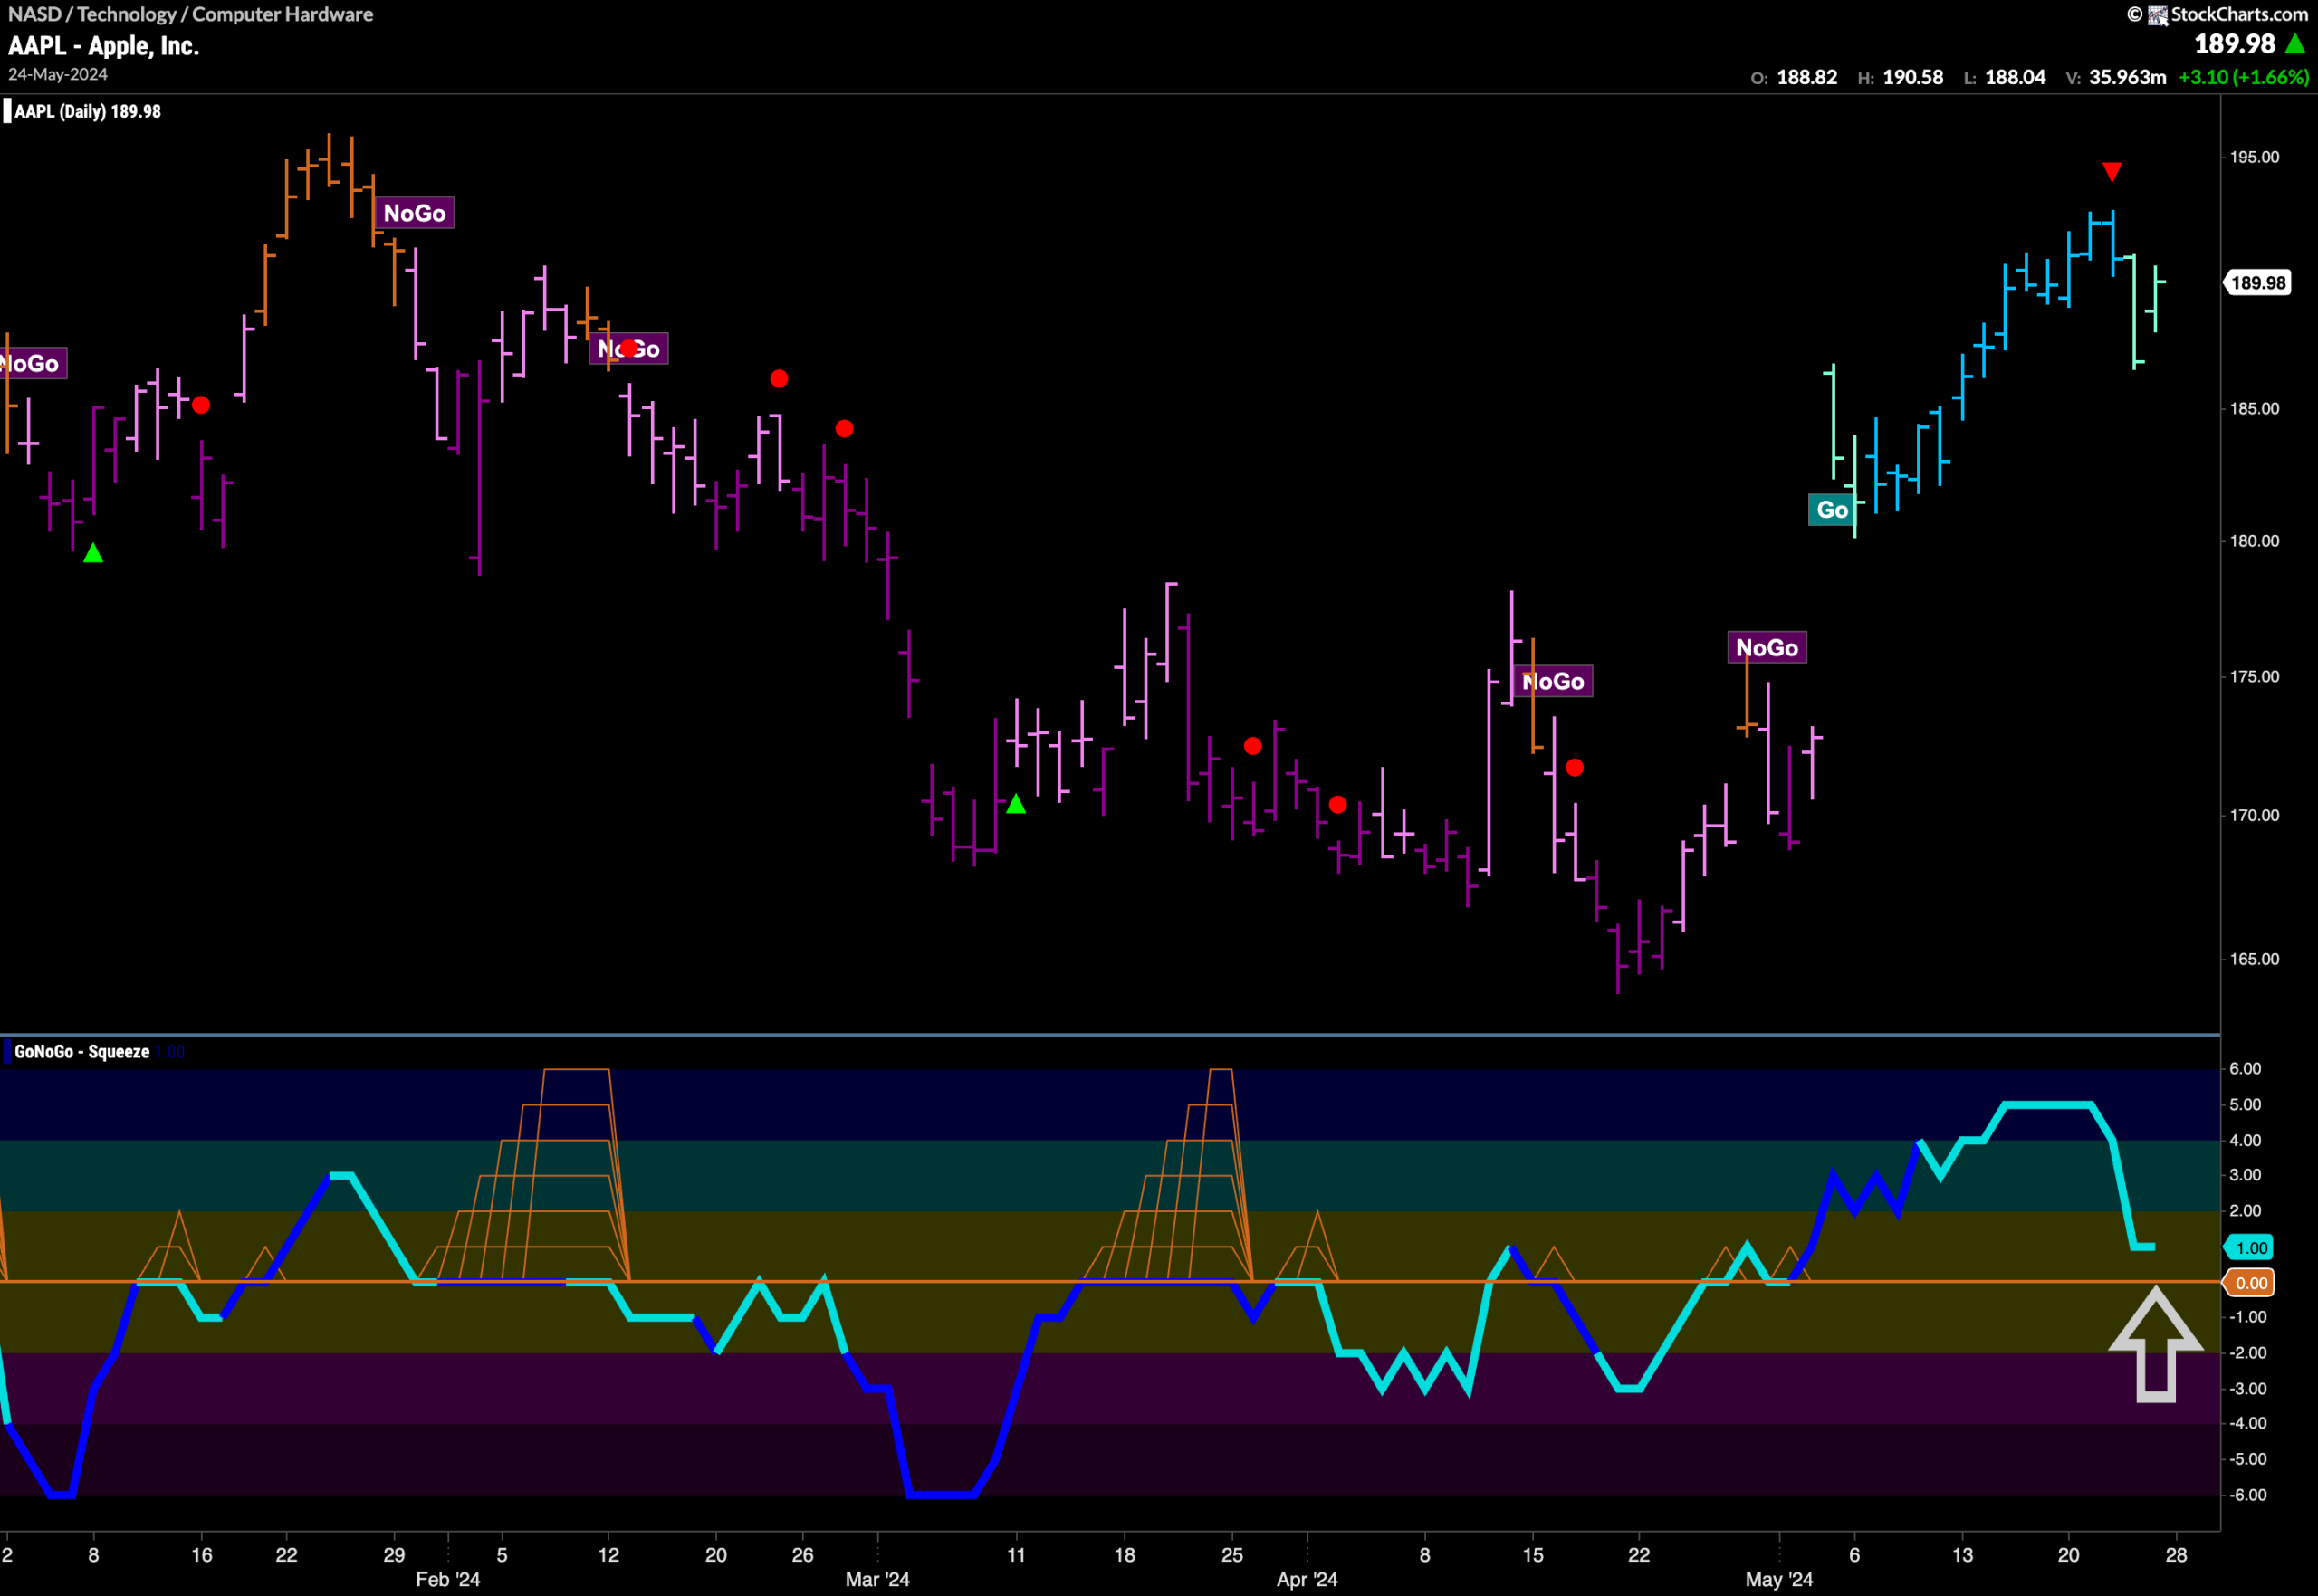Click the "GoNoGo - Squeeze" panel label

pos(82,1052)
